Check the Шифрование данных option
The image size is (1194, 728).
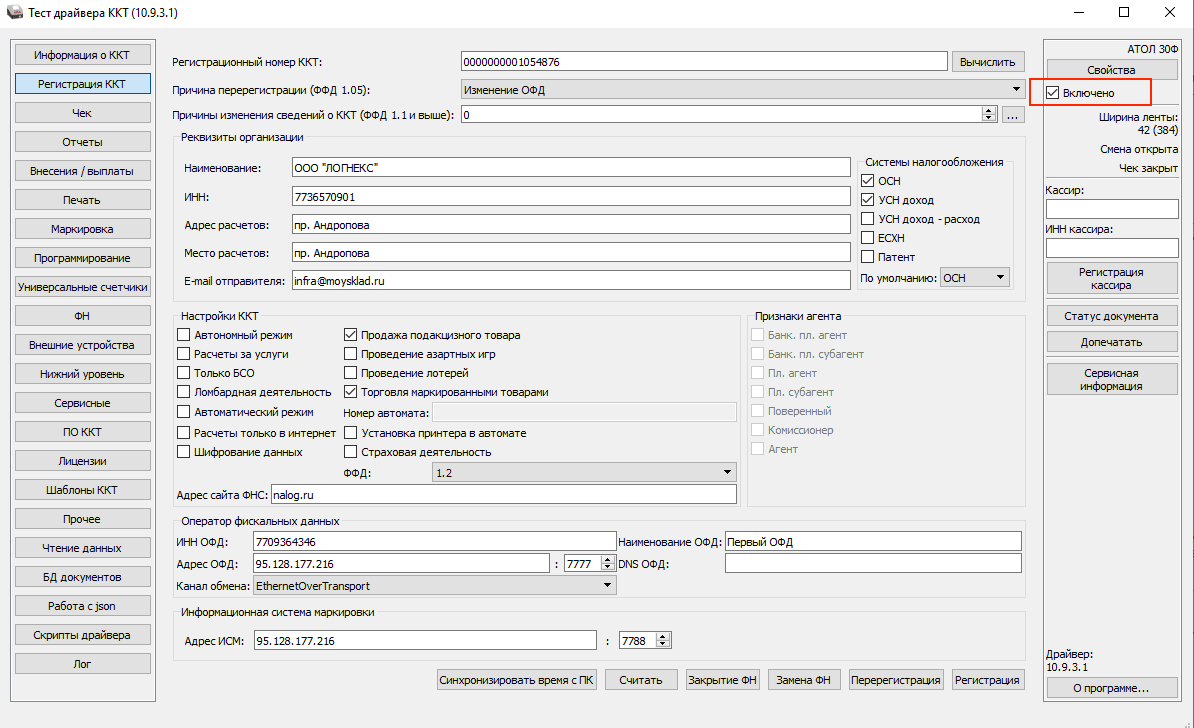tap(184, 452)
